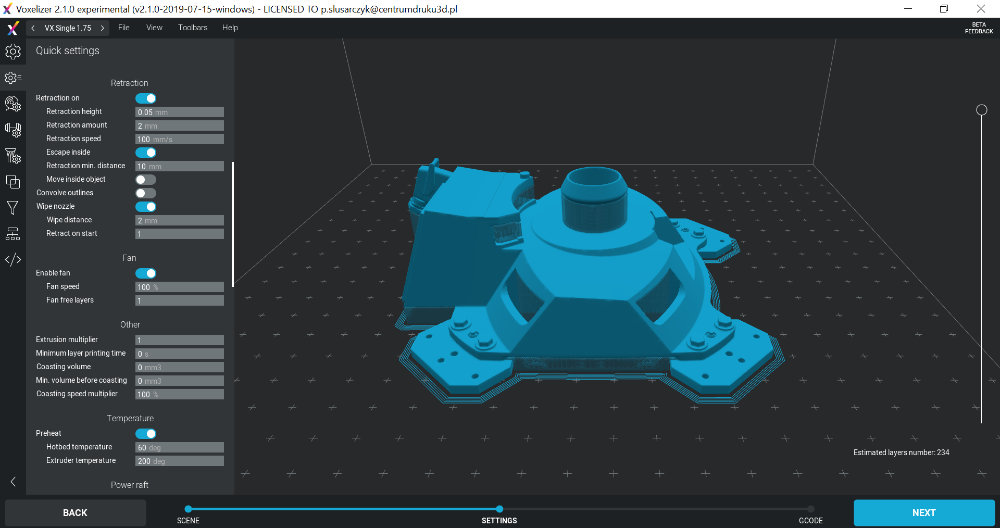Disable the Retraction on toggle
The width and height of the screenshot is (1000, 528).
pos(146,98)
